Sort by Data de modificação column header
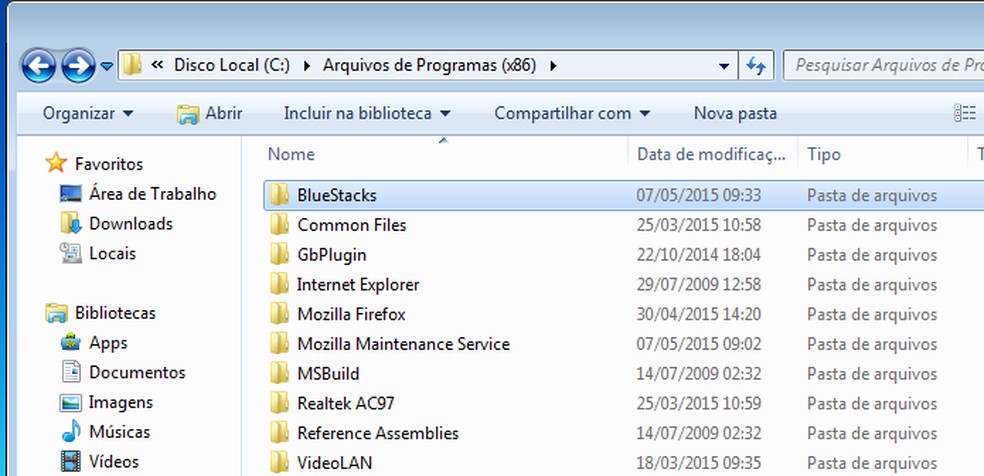 [x=711, y=154]
